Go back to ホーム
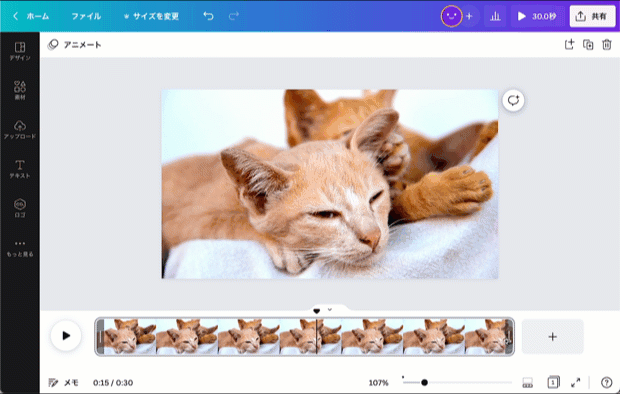 (31, 16)
